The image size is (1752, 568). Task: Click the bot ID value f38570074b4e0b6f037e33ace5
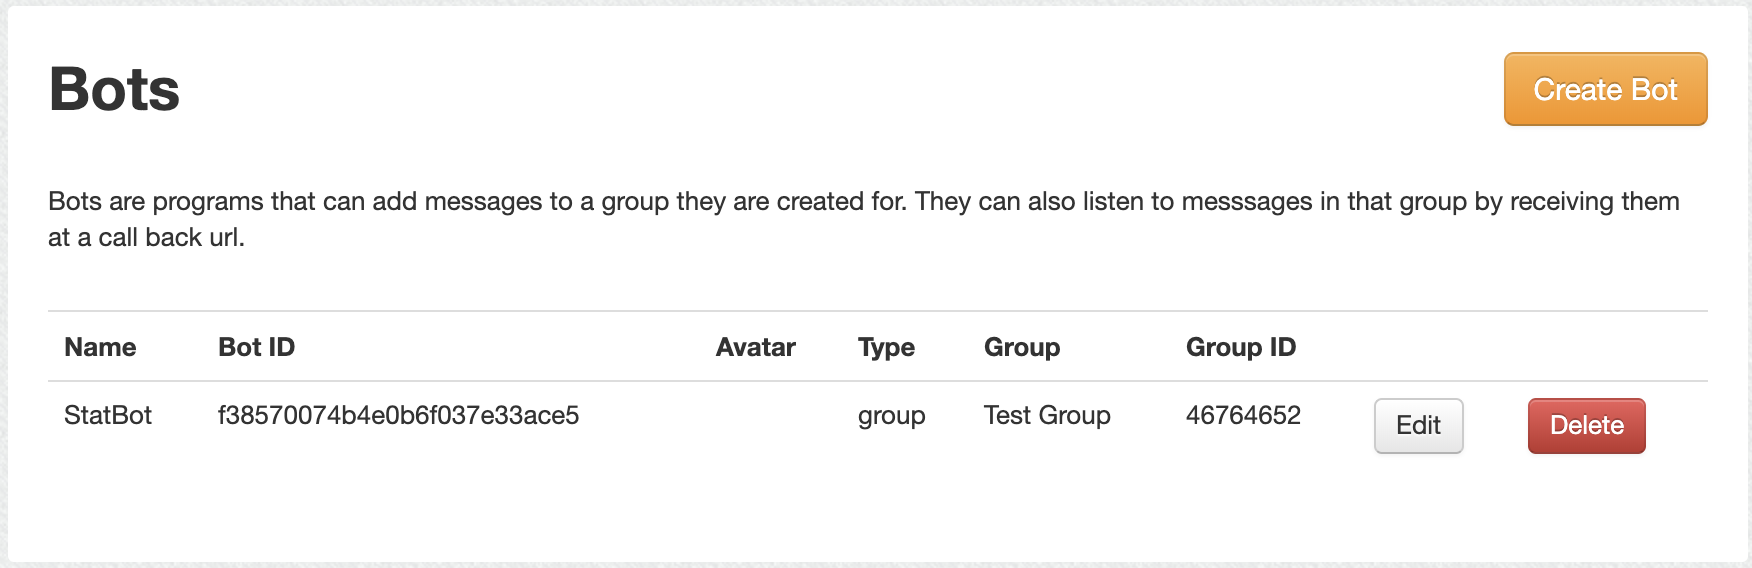pyautogui.click(x=398, y=415)
